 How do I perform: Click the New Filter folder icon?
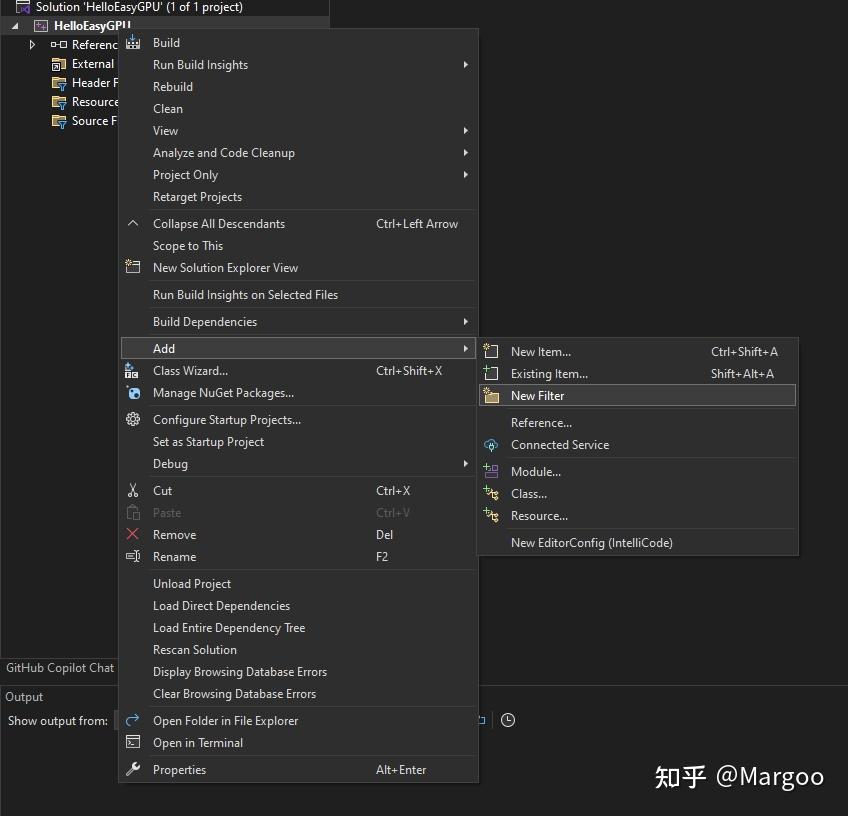pos(491,395)
